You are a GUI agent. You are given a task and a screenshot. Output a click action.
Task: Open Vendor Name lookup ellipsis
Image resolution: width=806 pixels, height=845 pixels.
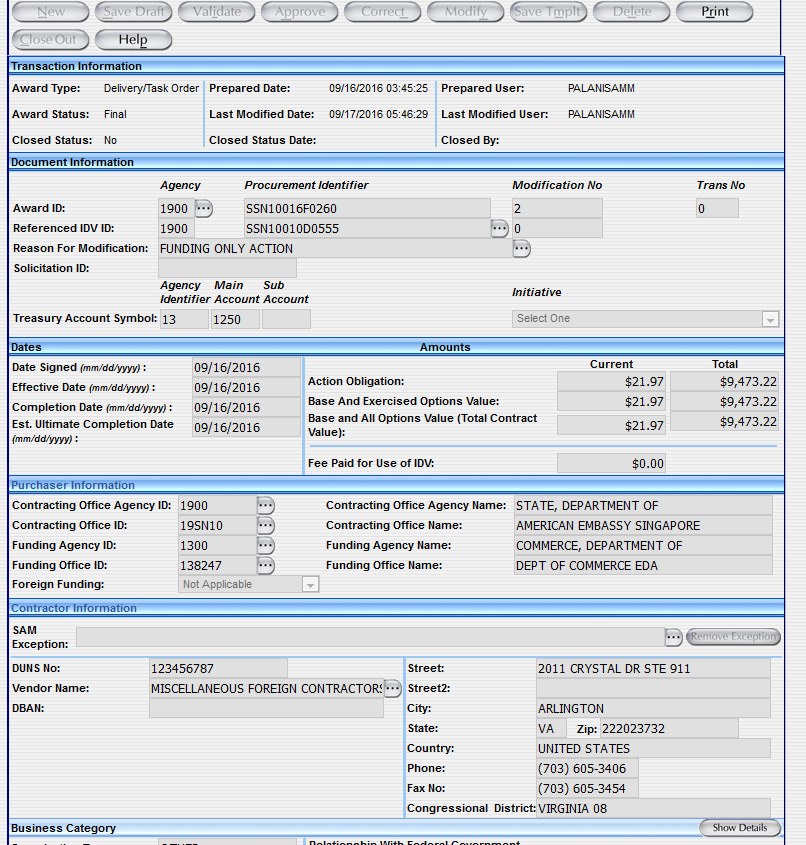pos(393,688)
